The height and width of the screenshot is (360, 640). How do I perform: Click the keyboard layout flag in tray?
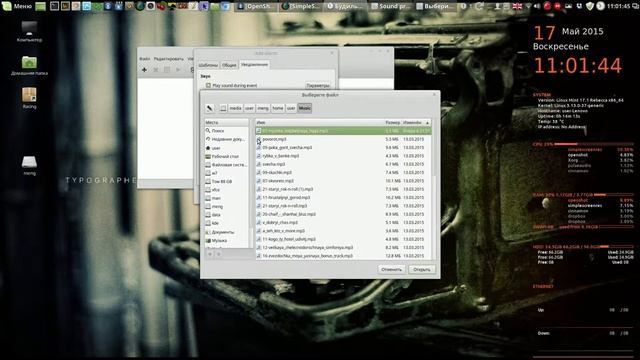(517, 6)
